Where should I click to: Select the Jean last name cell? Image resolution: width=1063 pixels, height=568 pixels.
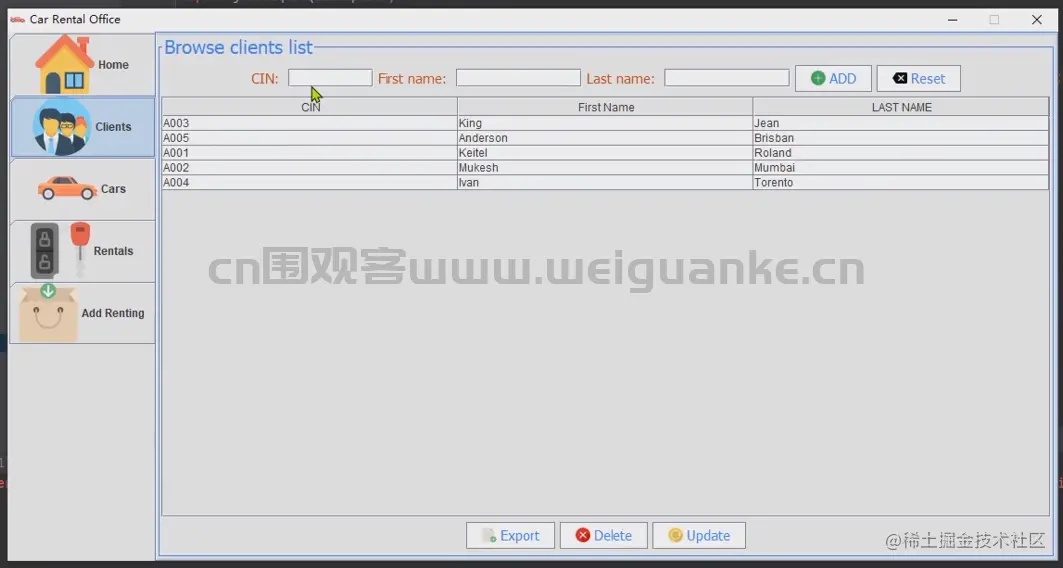point(901,123)
